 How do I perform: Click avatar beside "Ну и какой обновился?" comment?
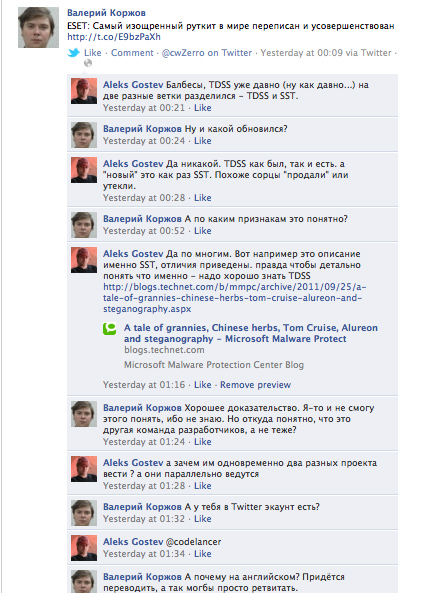[84, 135]
